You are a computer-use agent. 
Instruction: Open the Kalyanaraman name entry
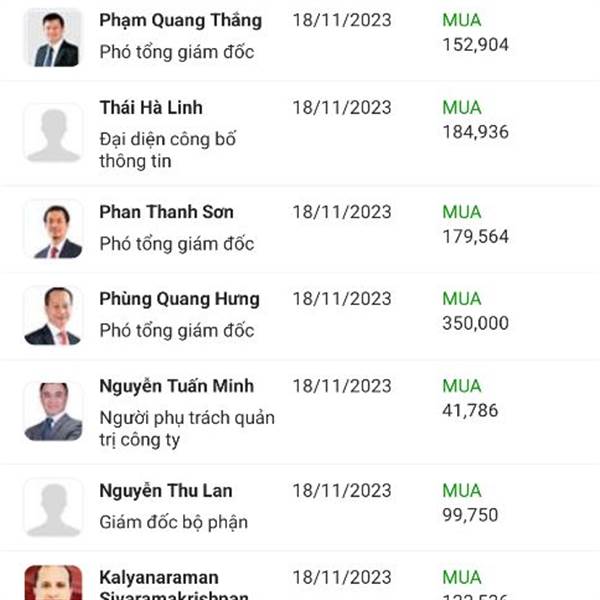click(159, 578)
